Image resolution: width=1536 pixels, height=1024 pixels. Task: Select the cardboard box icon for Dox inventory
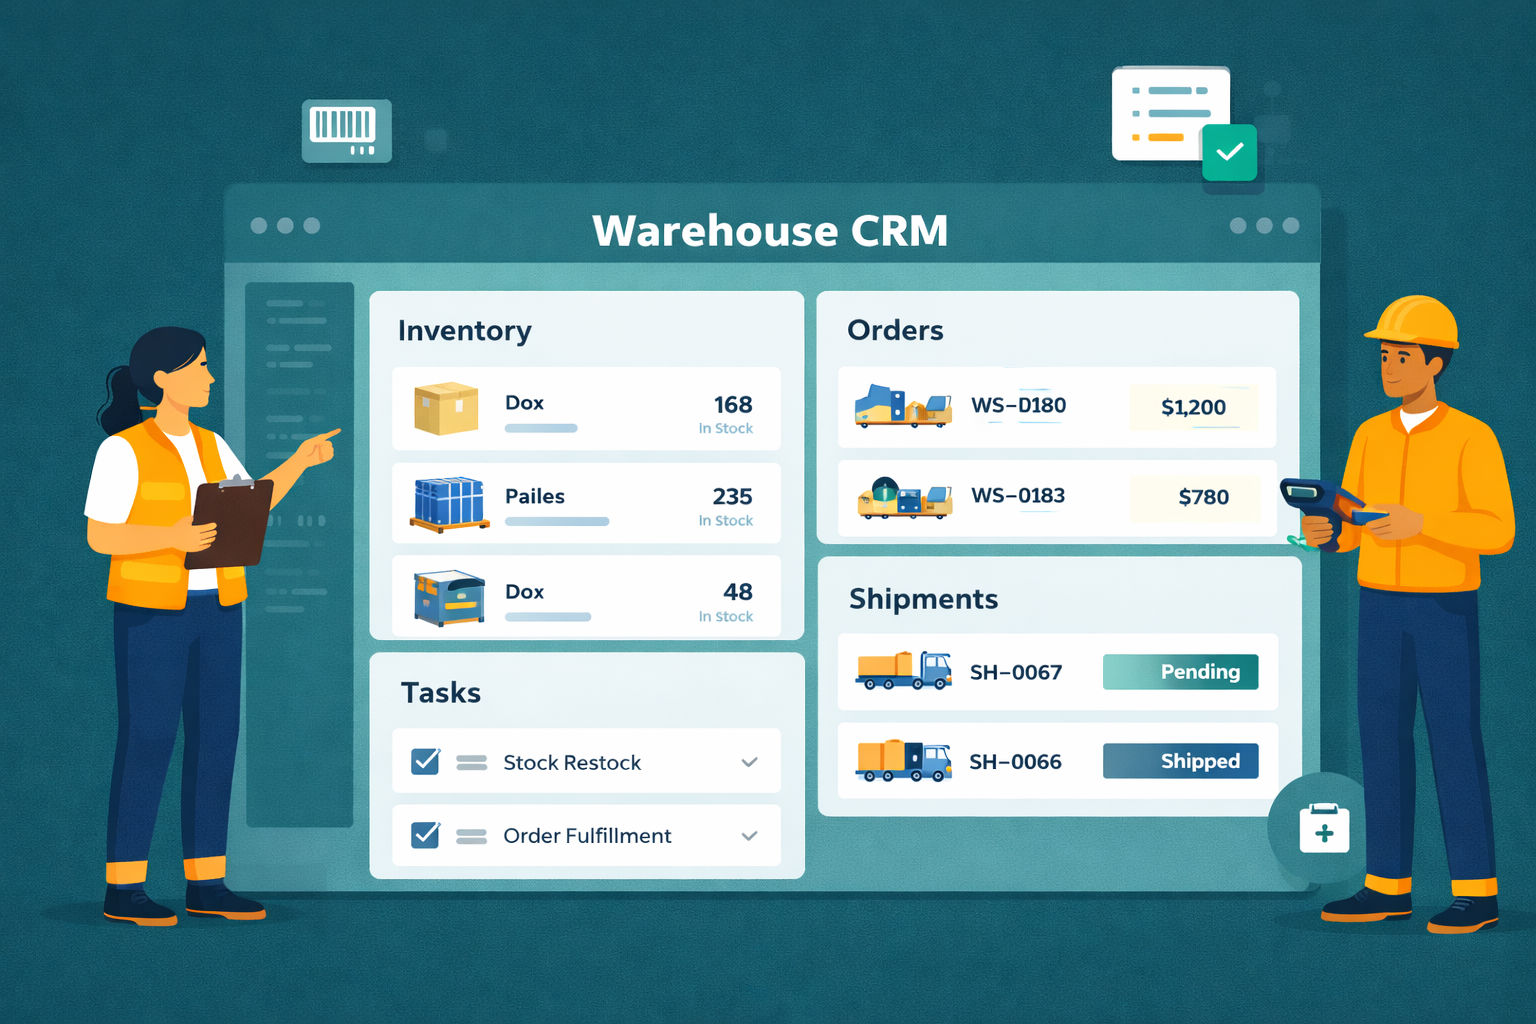[x=447, y=408]
